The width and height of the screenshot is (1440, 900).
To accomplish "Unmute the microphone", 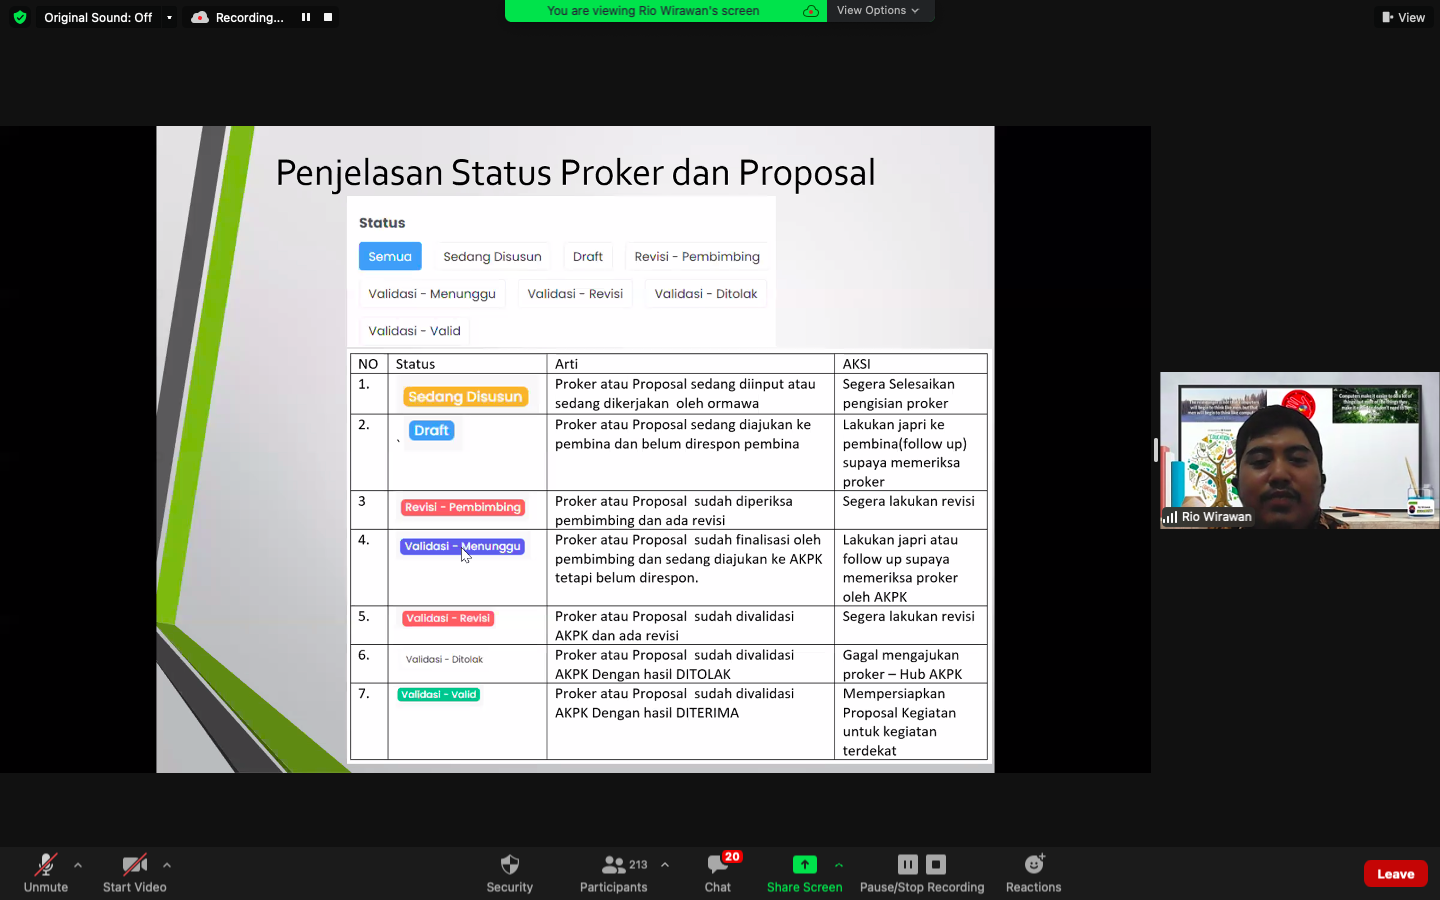I will click(x=45, y=864).
